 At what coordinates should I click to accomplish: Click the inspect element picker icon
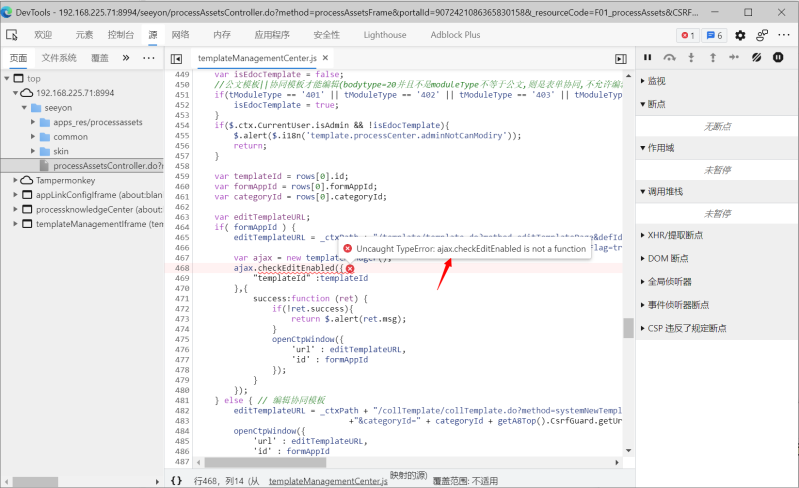coord(11,35)
